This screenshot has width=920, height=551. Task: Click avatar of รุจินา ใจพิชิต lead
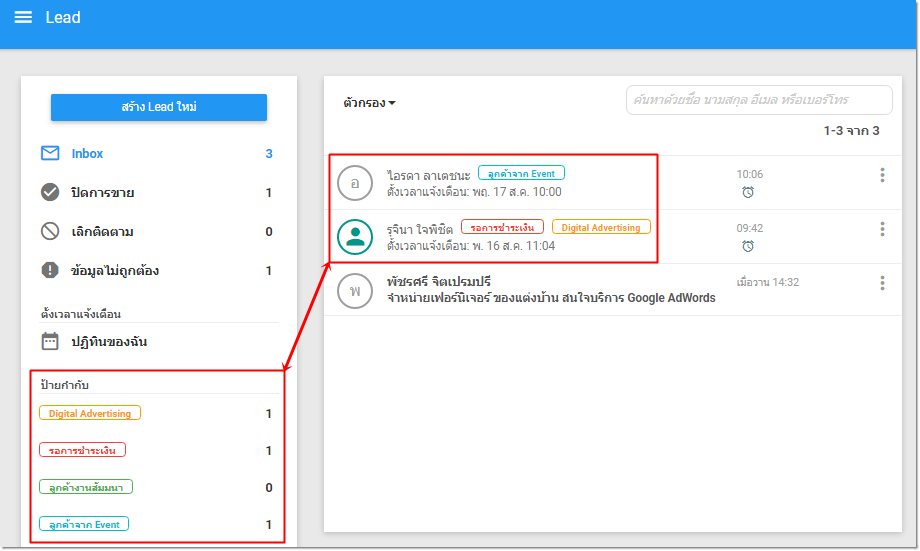[x=355, y=237]
